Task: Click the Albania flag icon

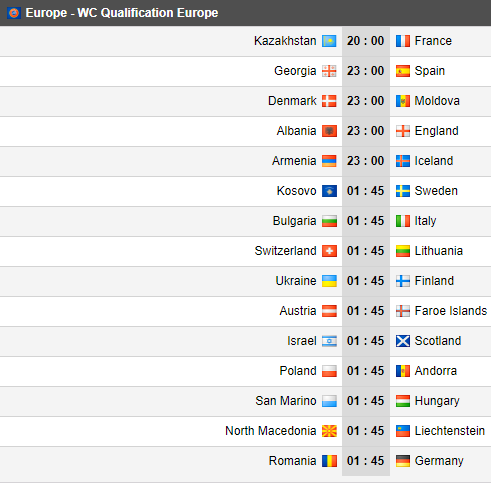Action: pos(329,131)
